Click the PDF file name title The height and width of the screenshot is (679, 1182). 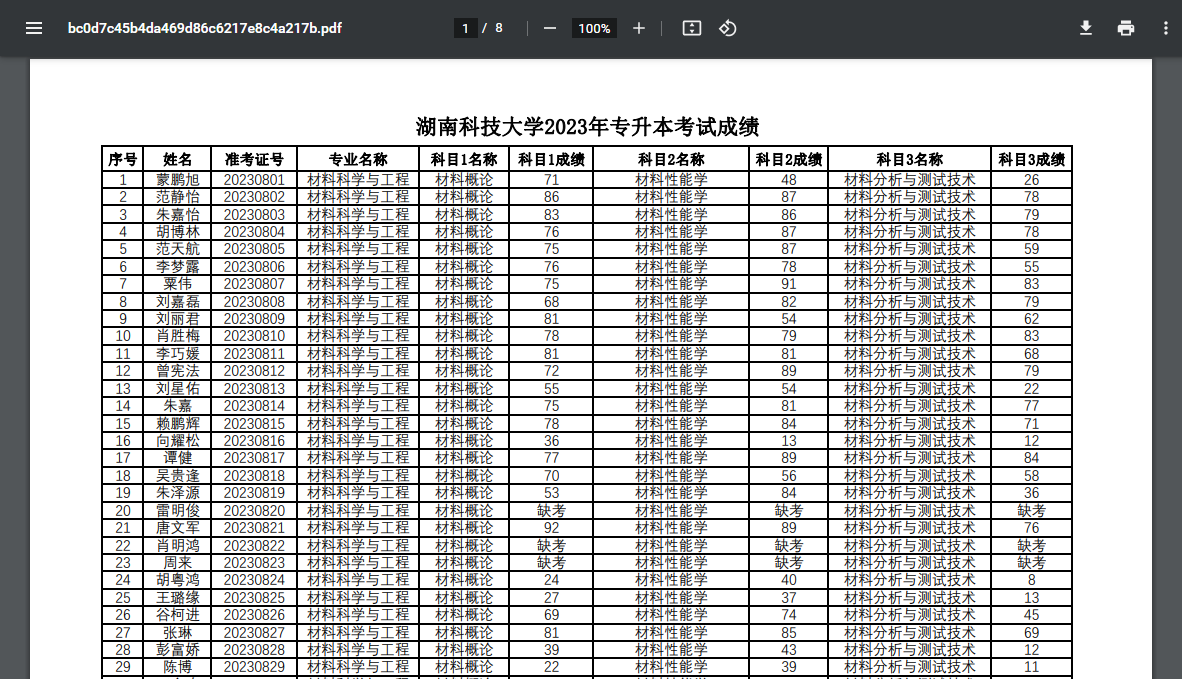coord(204,29)
